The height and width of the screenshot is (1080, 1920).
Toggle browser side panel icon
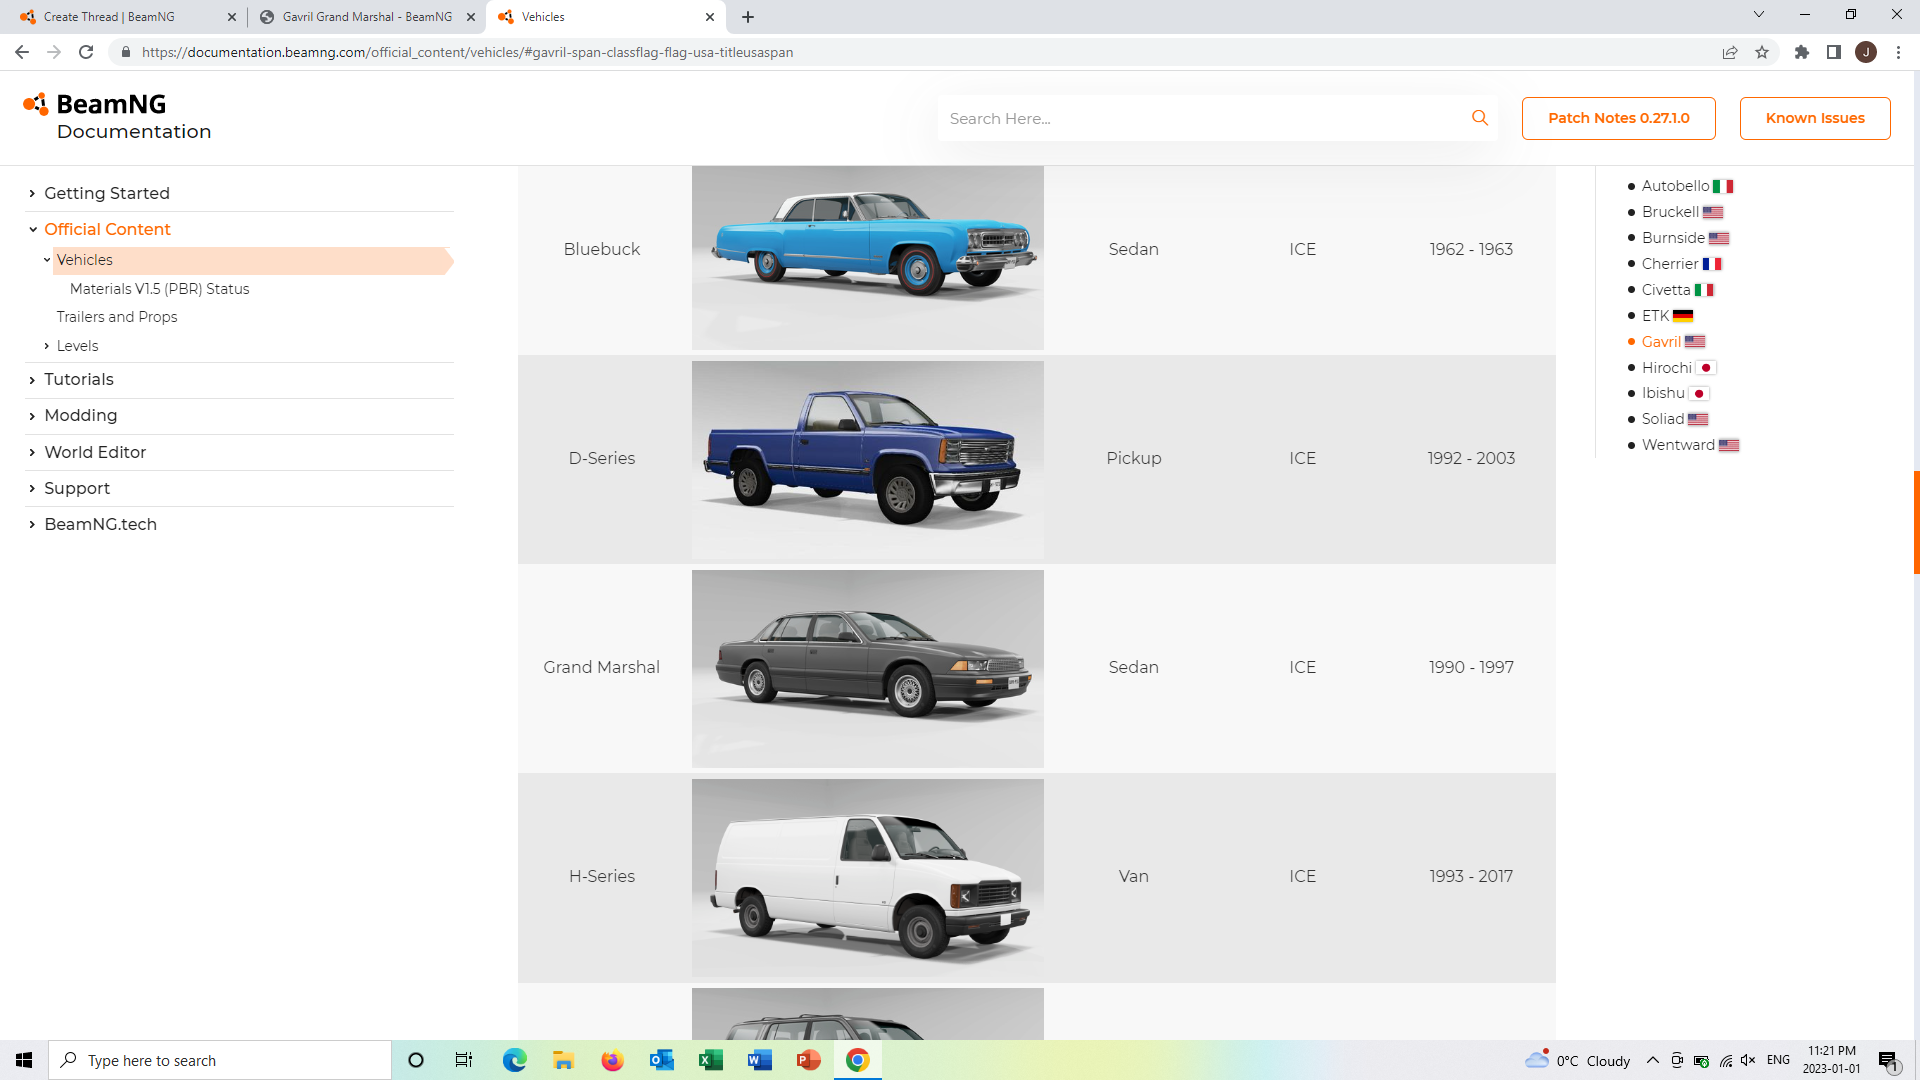[1834, 52]
